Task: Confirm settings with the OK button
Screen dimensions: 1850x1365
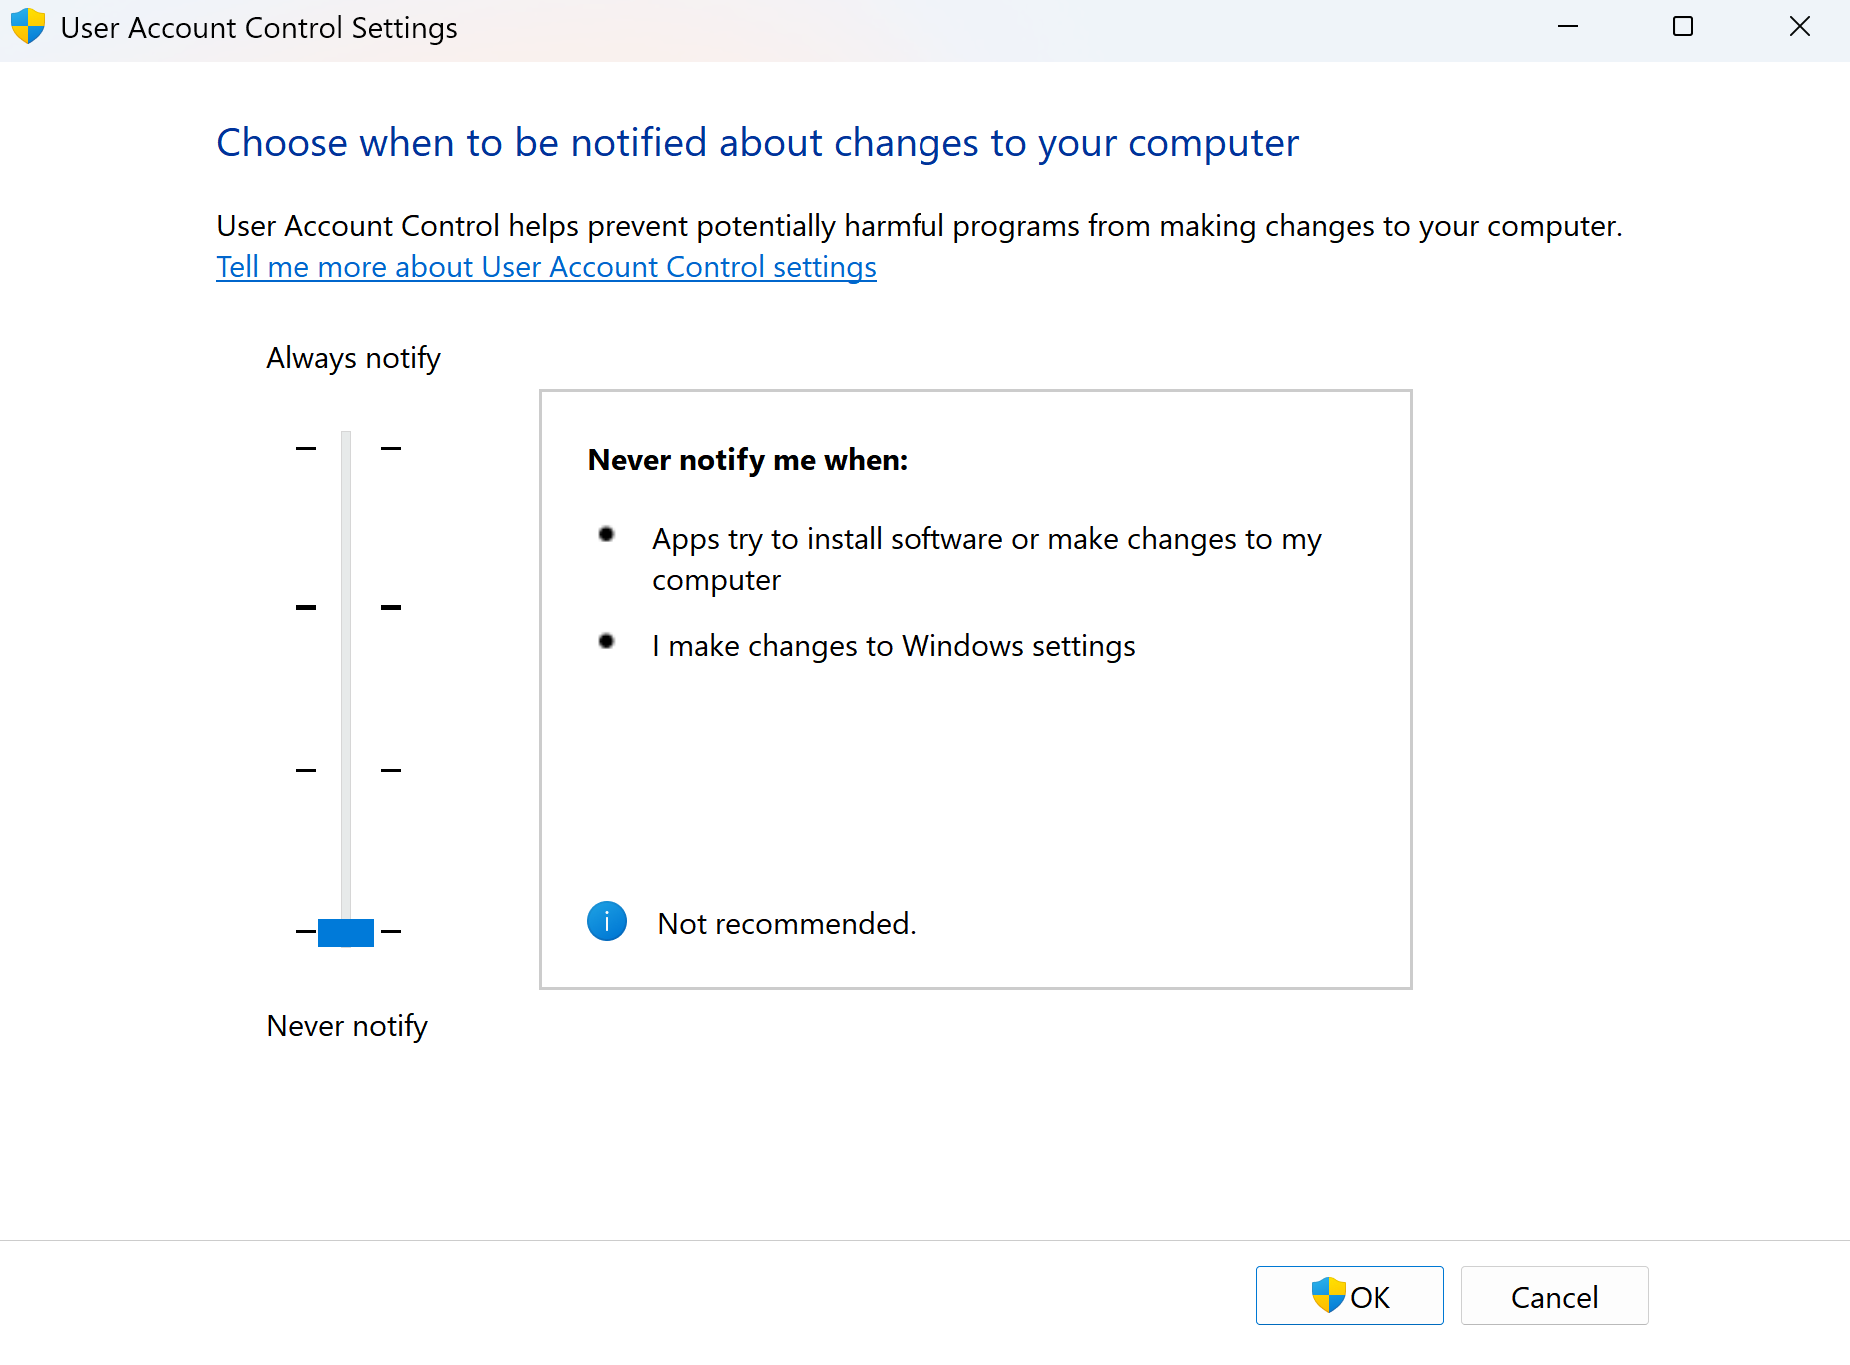Action: point(1349,1296)
